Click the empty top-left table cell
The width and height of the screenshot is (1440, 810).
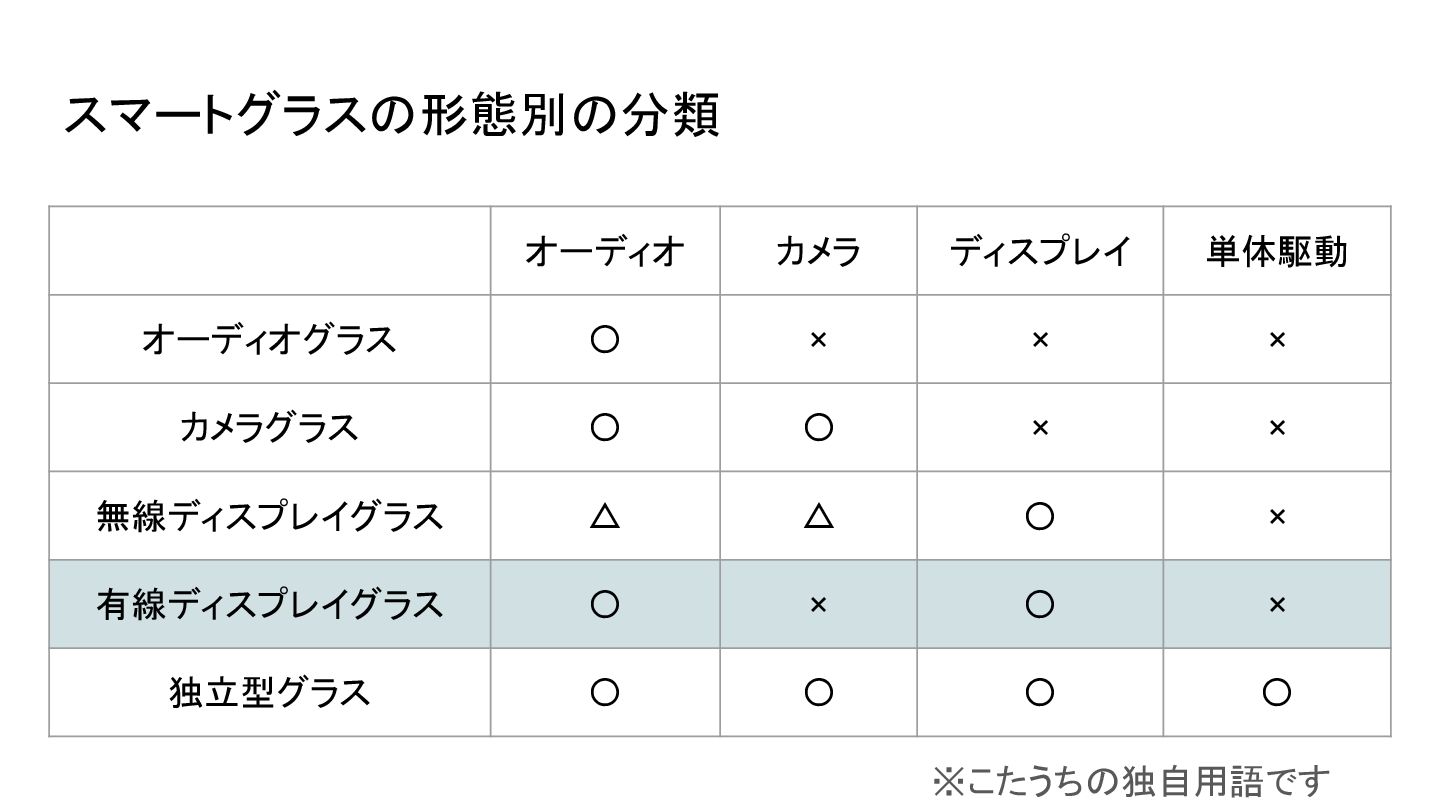[x=269, y=251]
